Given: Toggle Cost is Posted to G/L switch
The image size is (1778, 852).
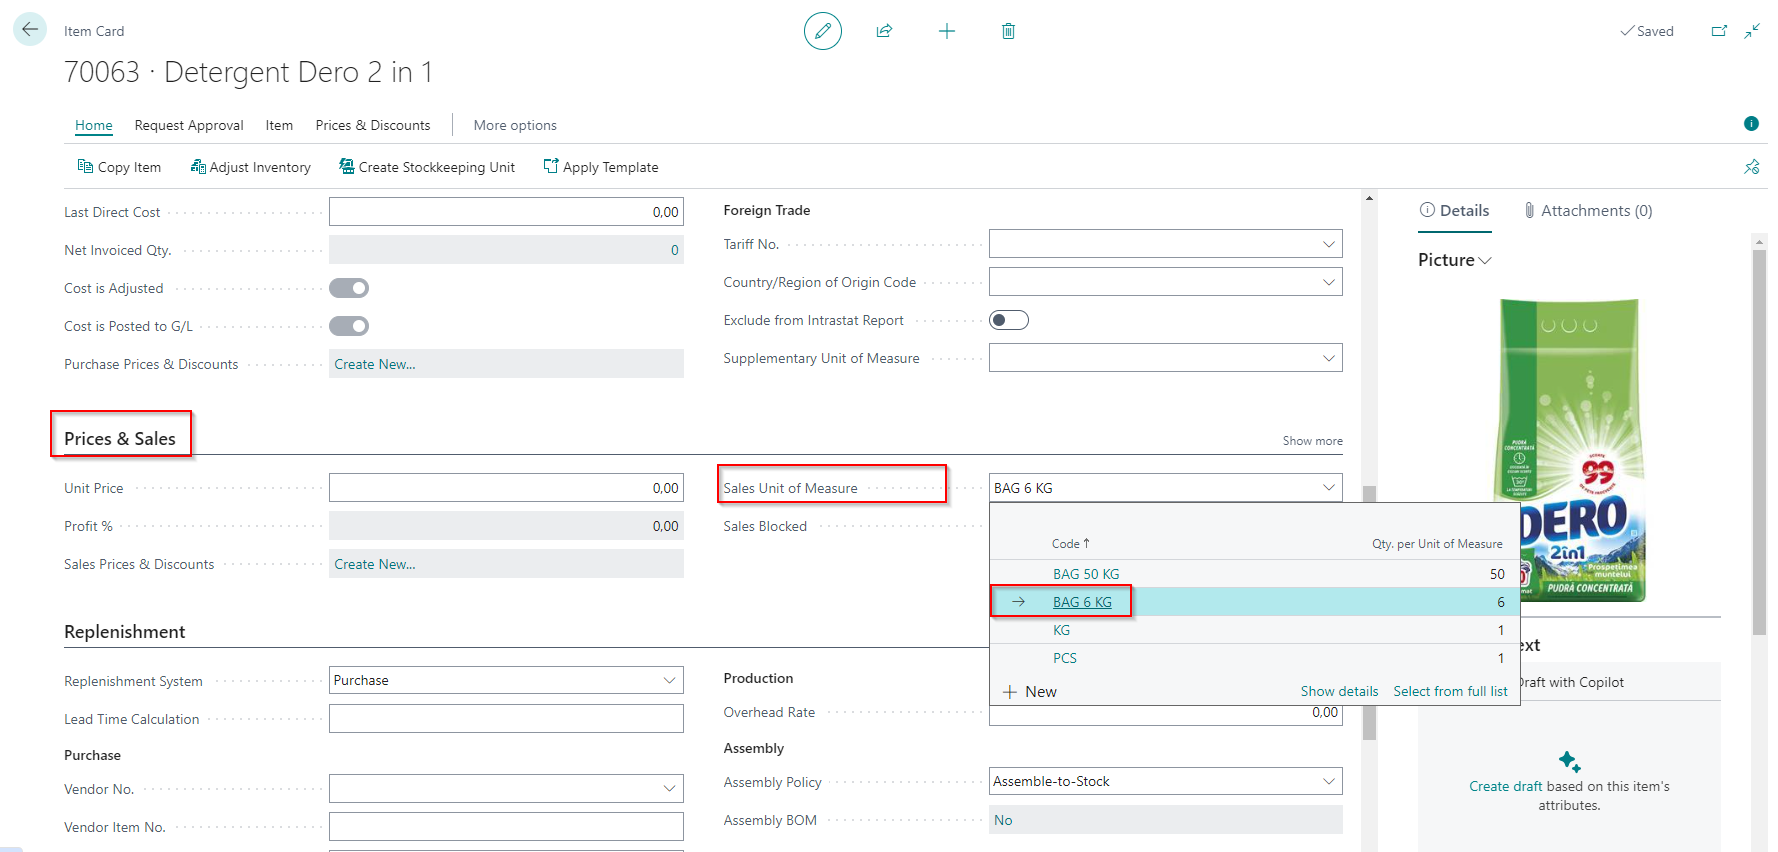Looking at the screenshot, I should pos(349,326).
